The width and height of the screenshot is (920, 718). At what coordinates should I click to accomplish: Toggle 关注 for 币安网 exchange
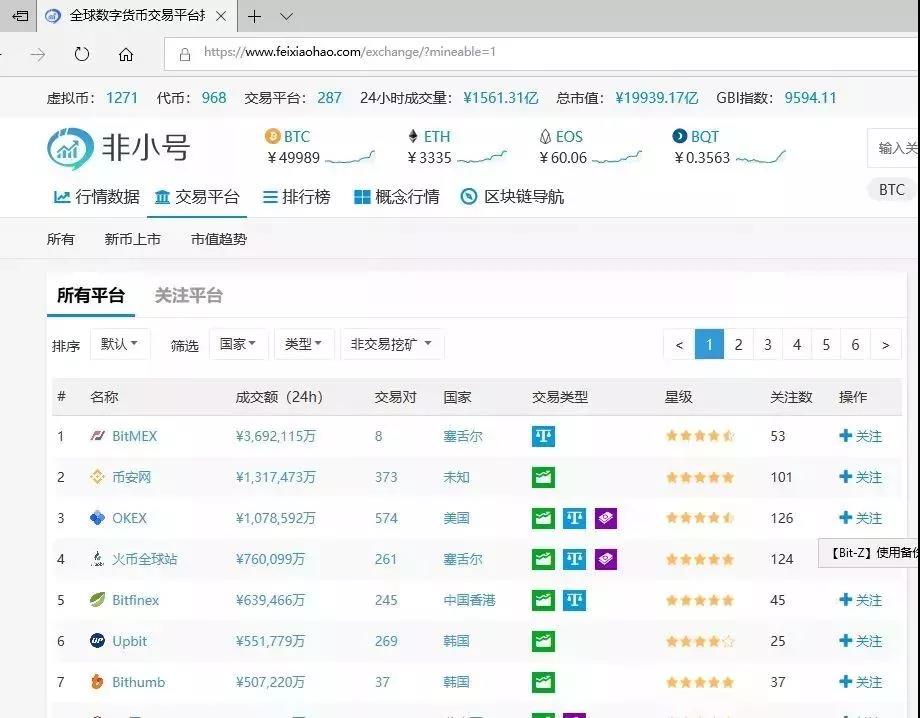pyautogui.click(x=860, y=477)
